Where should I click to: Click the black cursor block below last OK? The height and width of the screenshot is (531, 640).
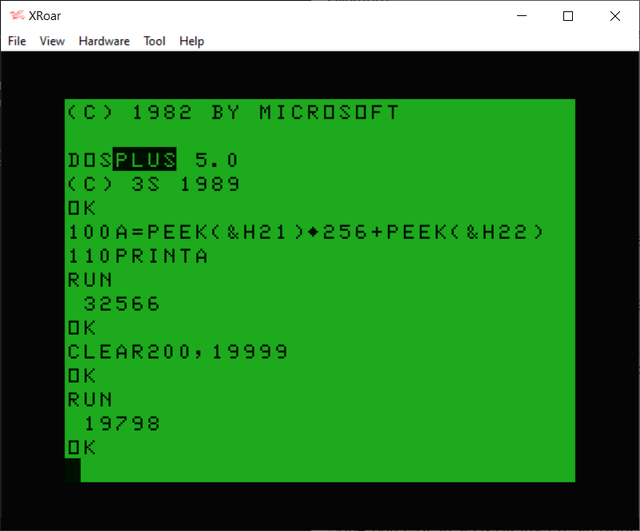(x=73, y=470)
